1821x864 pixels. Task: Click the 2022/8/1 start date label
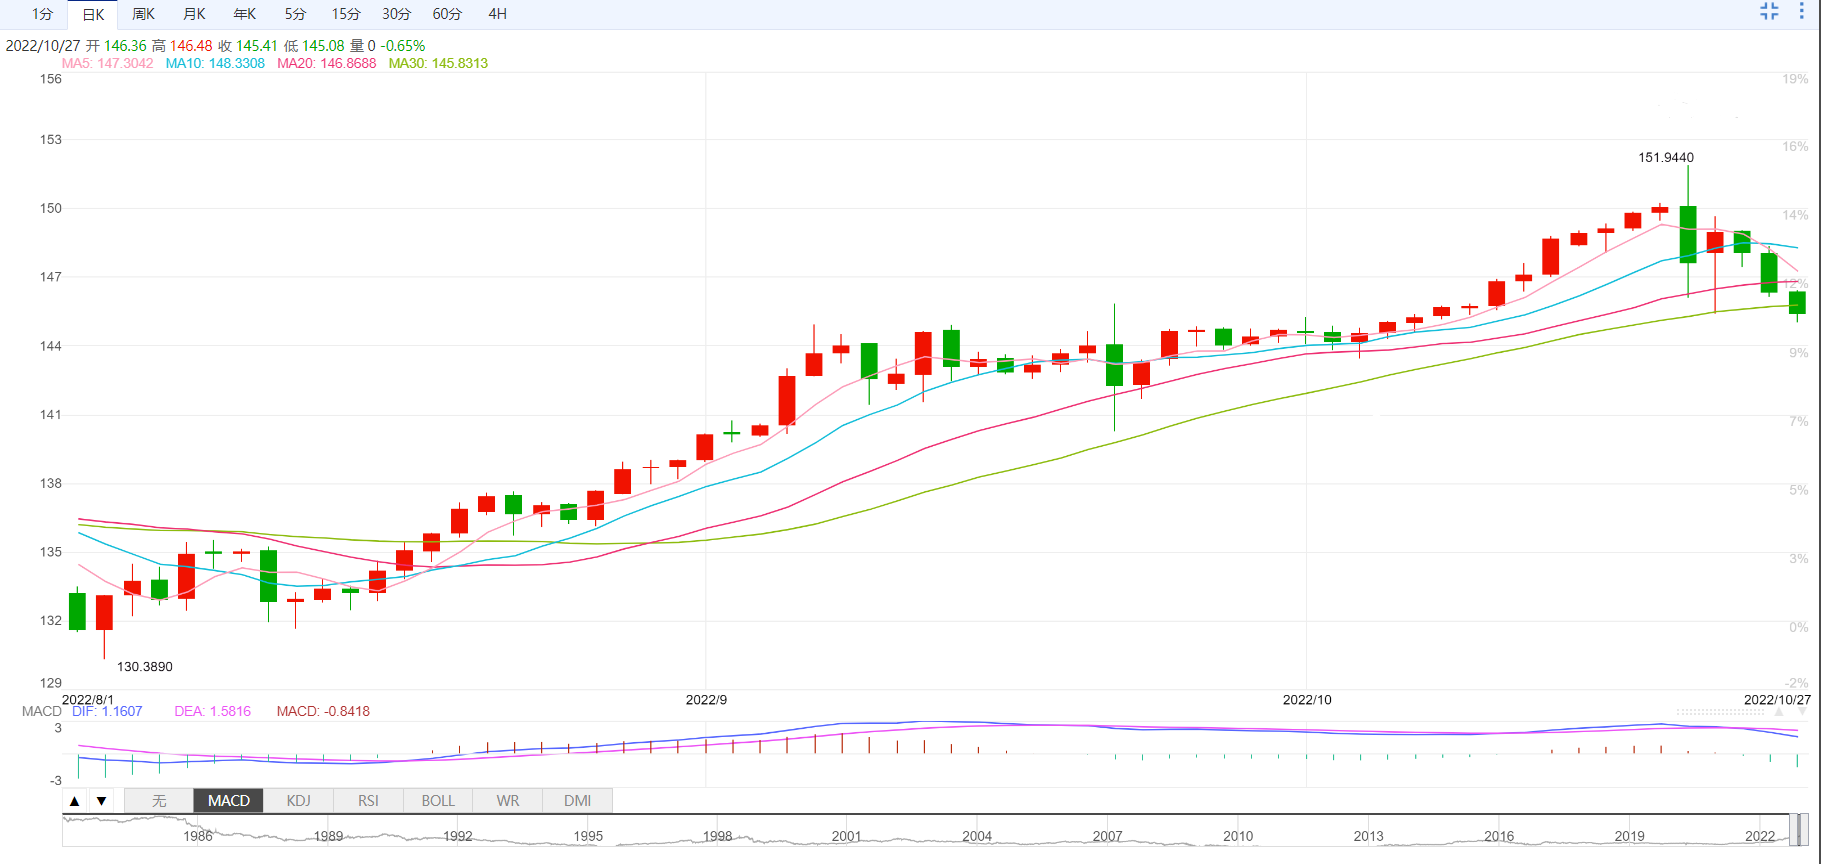pos(88,699)
